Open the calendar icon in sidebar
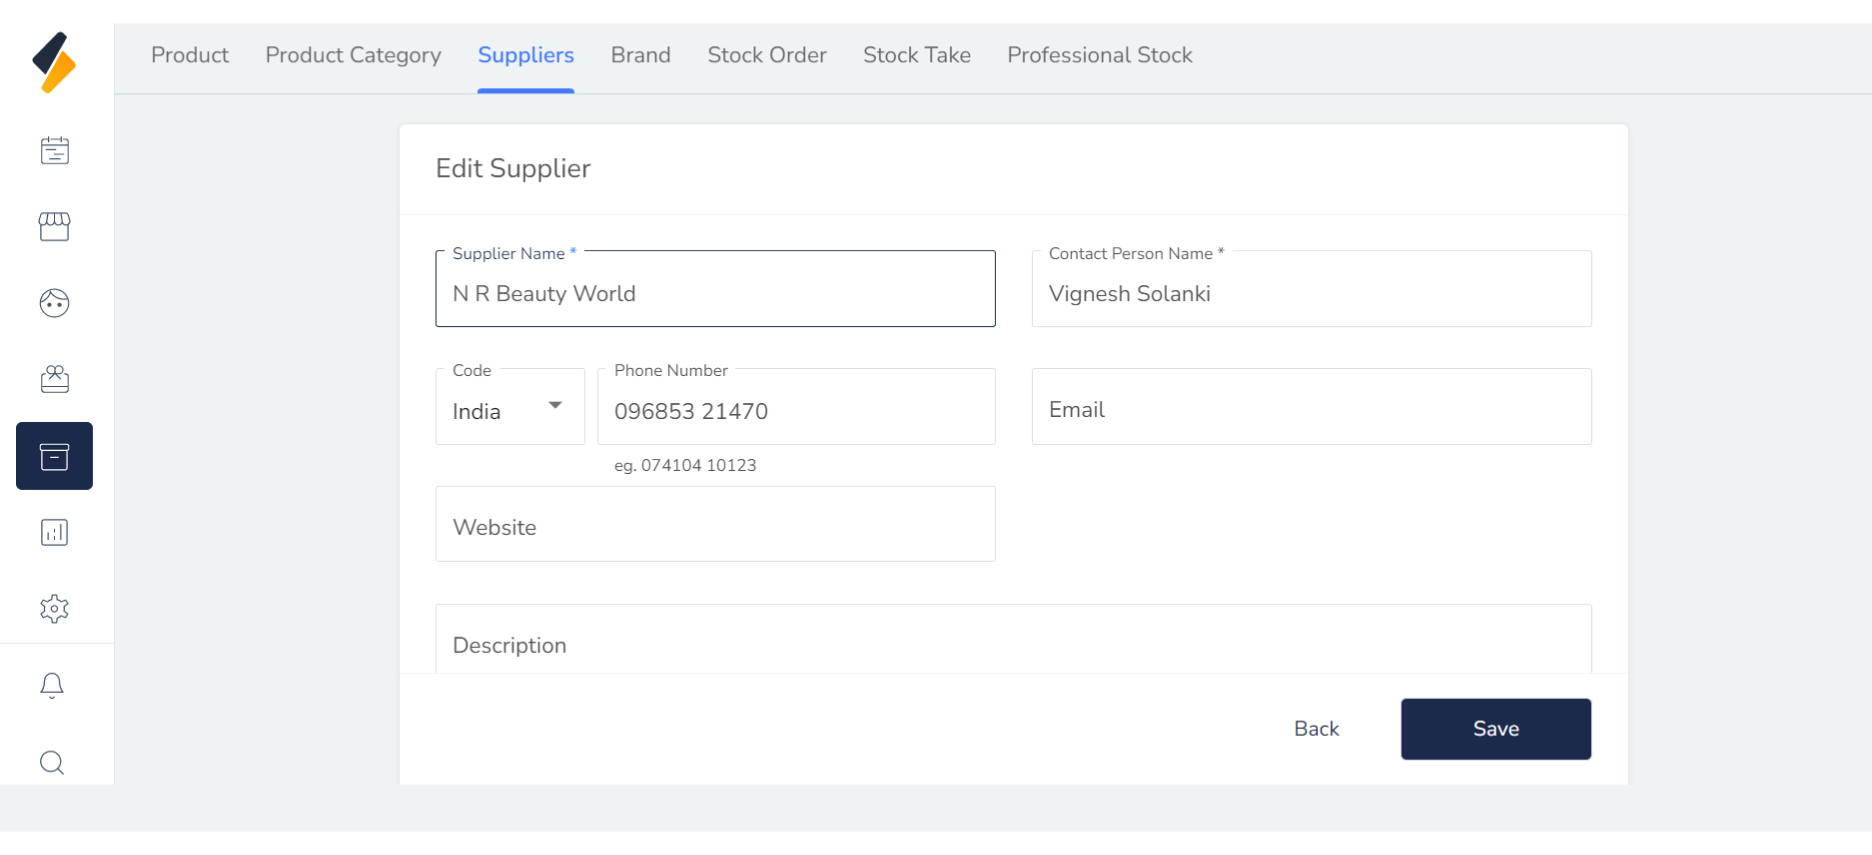Screen dimensions: 1872x855 54,151
